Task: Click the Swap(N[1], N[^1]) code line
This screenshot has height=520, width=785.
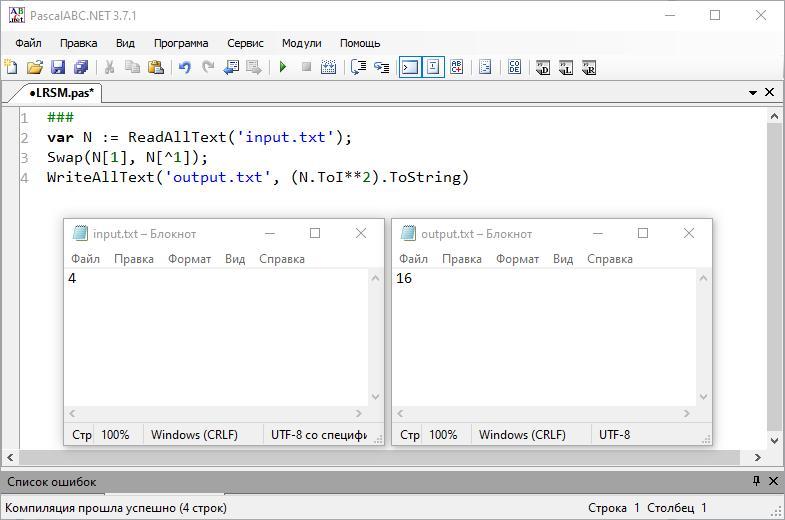Action: click(127, 157)
